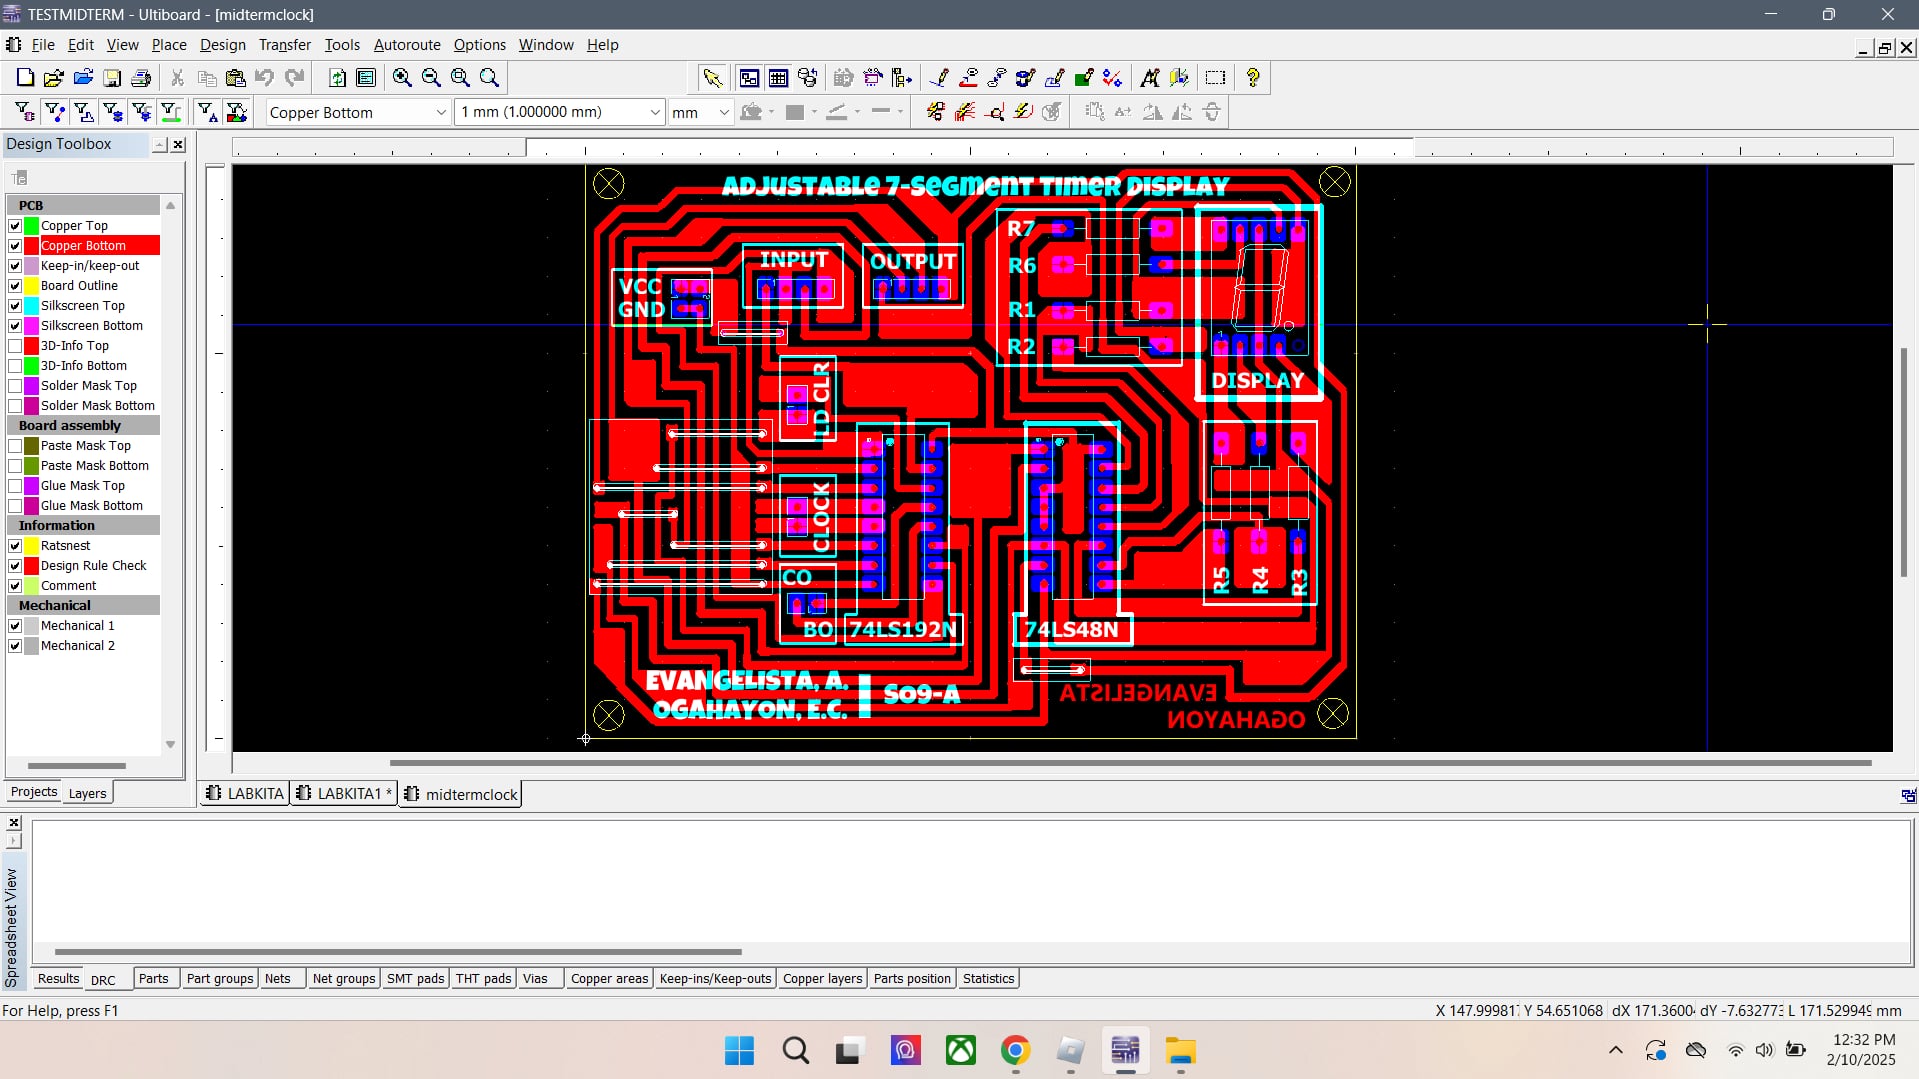Collapse the Information layer group
Image resolution: width=1919 pixels, height=1079 pixels.
(x=83, y=525)
